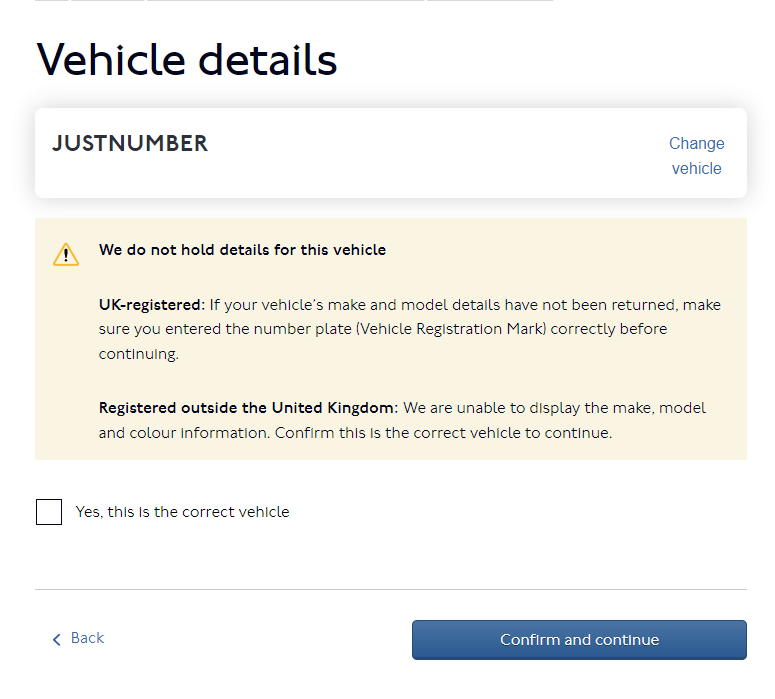Click the 'Yes, this is the correct vehicle' label
Viewport: 775px width, 699px height.
(x=182, y=512)
